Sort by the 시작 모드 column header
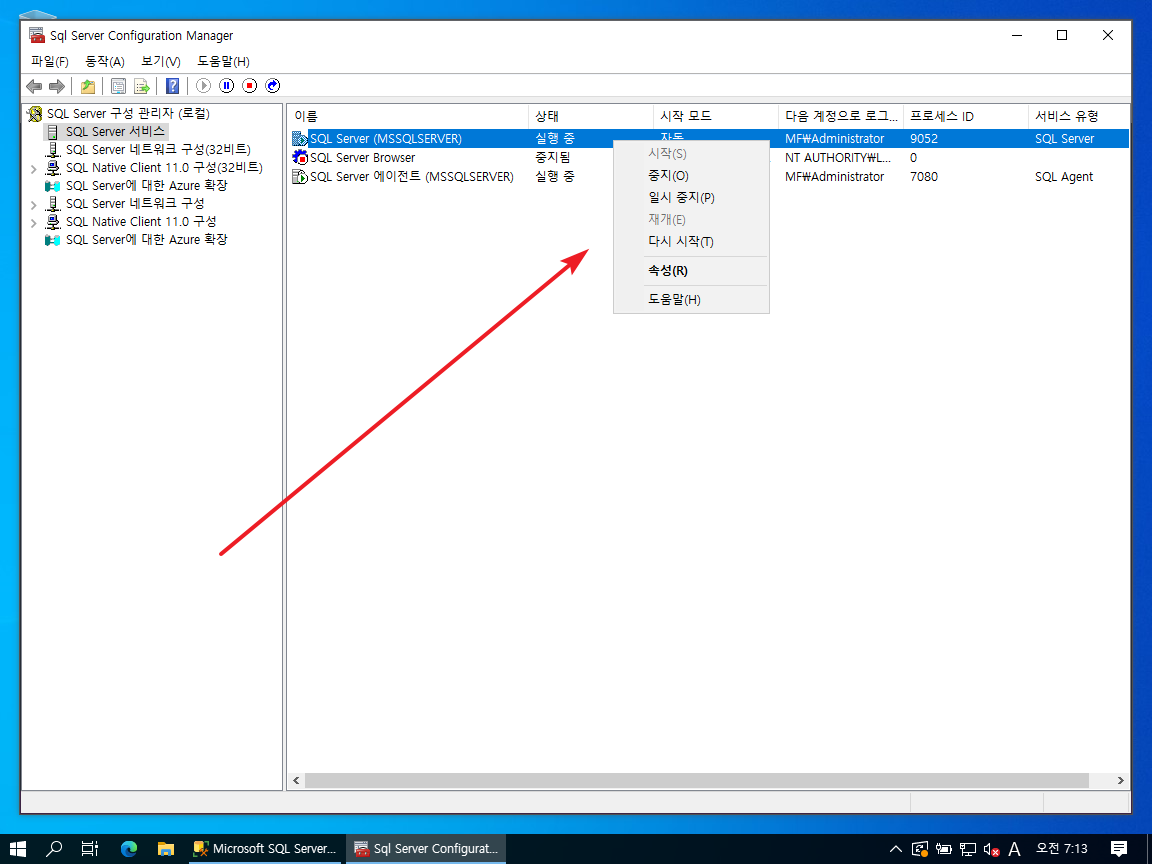 (716, 116)
